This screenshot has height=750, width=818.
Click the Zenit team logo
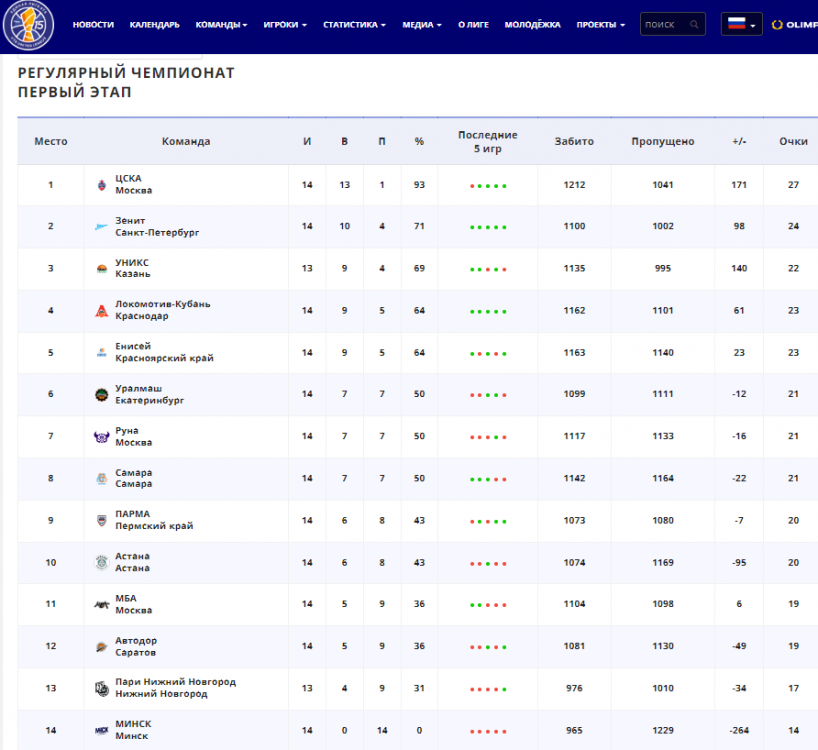pos(101,227)
